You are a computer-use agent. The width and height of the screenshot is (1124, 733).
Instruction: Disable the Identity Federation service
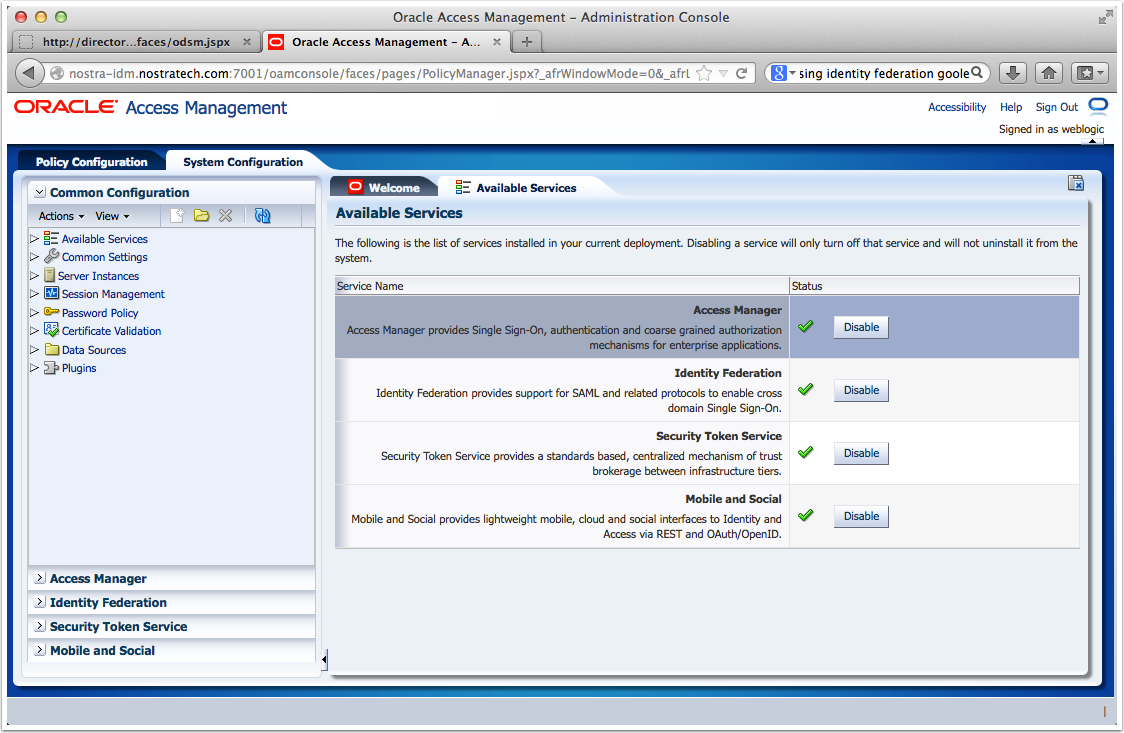[x=860, y=390]
